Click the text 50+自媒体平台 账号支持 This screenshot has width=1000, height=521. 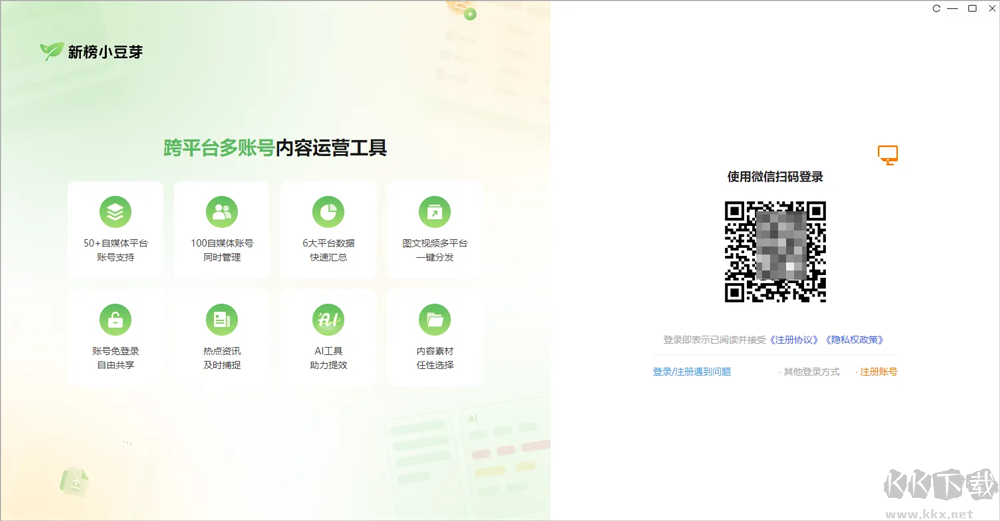[115, 250]
